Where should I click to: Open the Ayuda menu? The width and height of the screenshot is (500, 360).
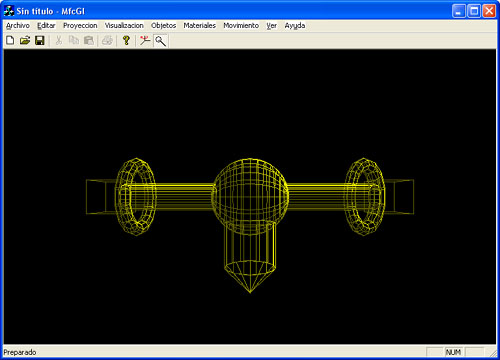pyautogui.click(x=295, y=26)
